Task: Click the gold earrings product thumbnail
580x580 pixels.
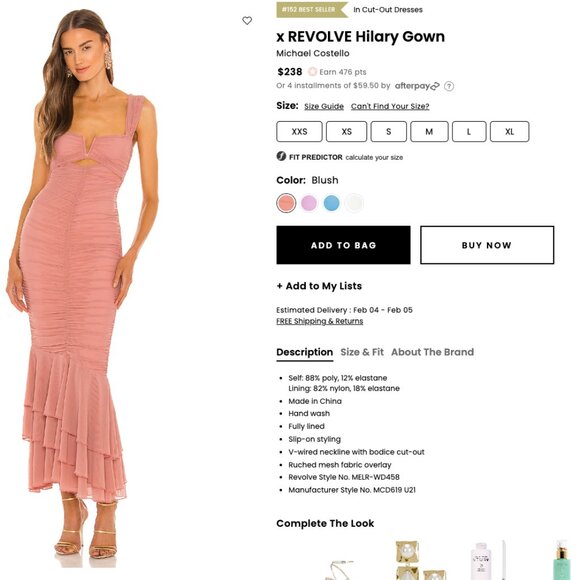Action: pos(416,560)
